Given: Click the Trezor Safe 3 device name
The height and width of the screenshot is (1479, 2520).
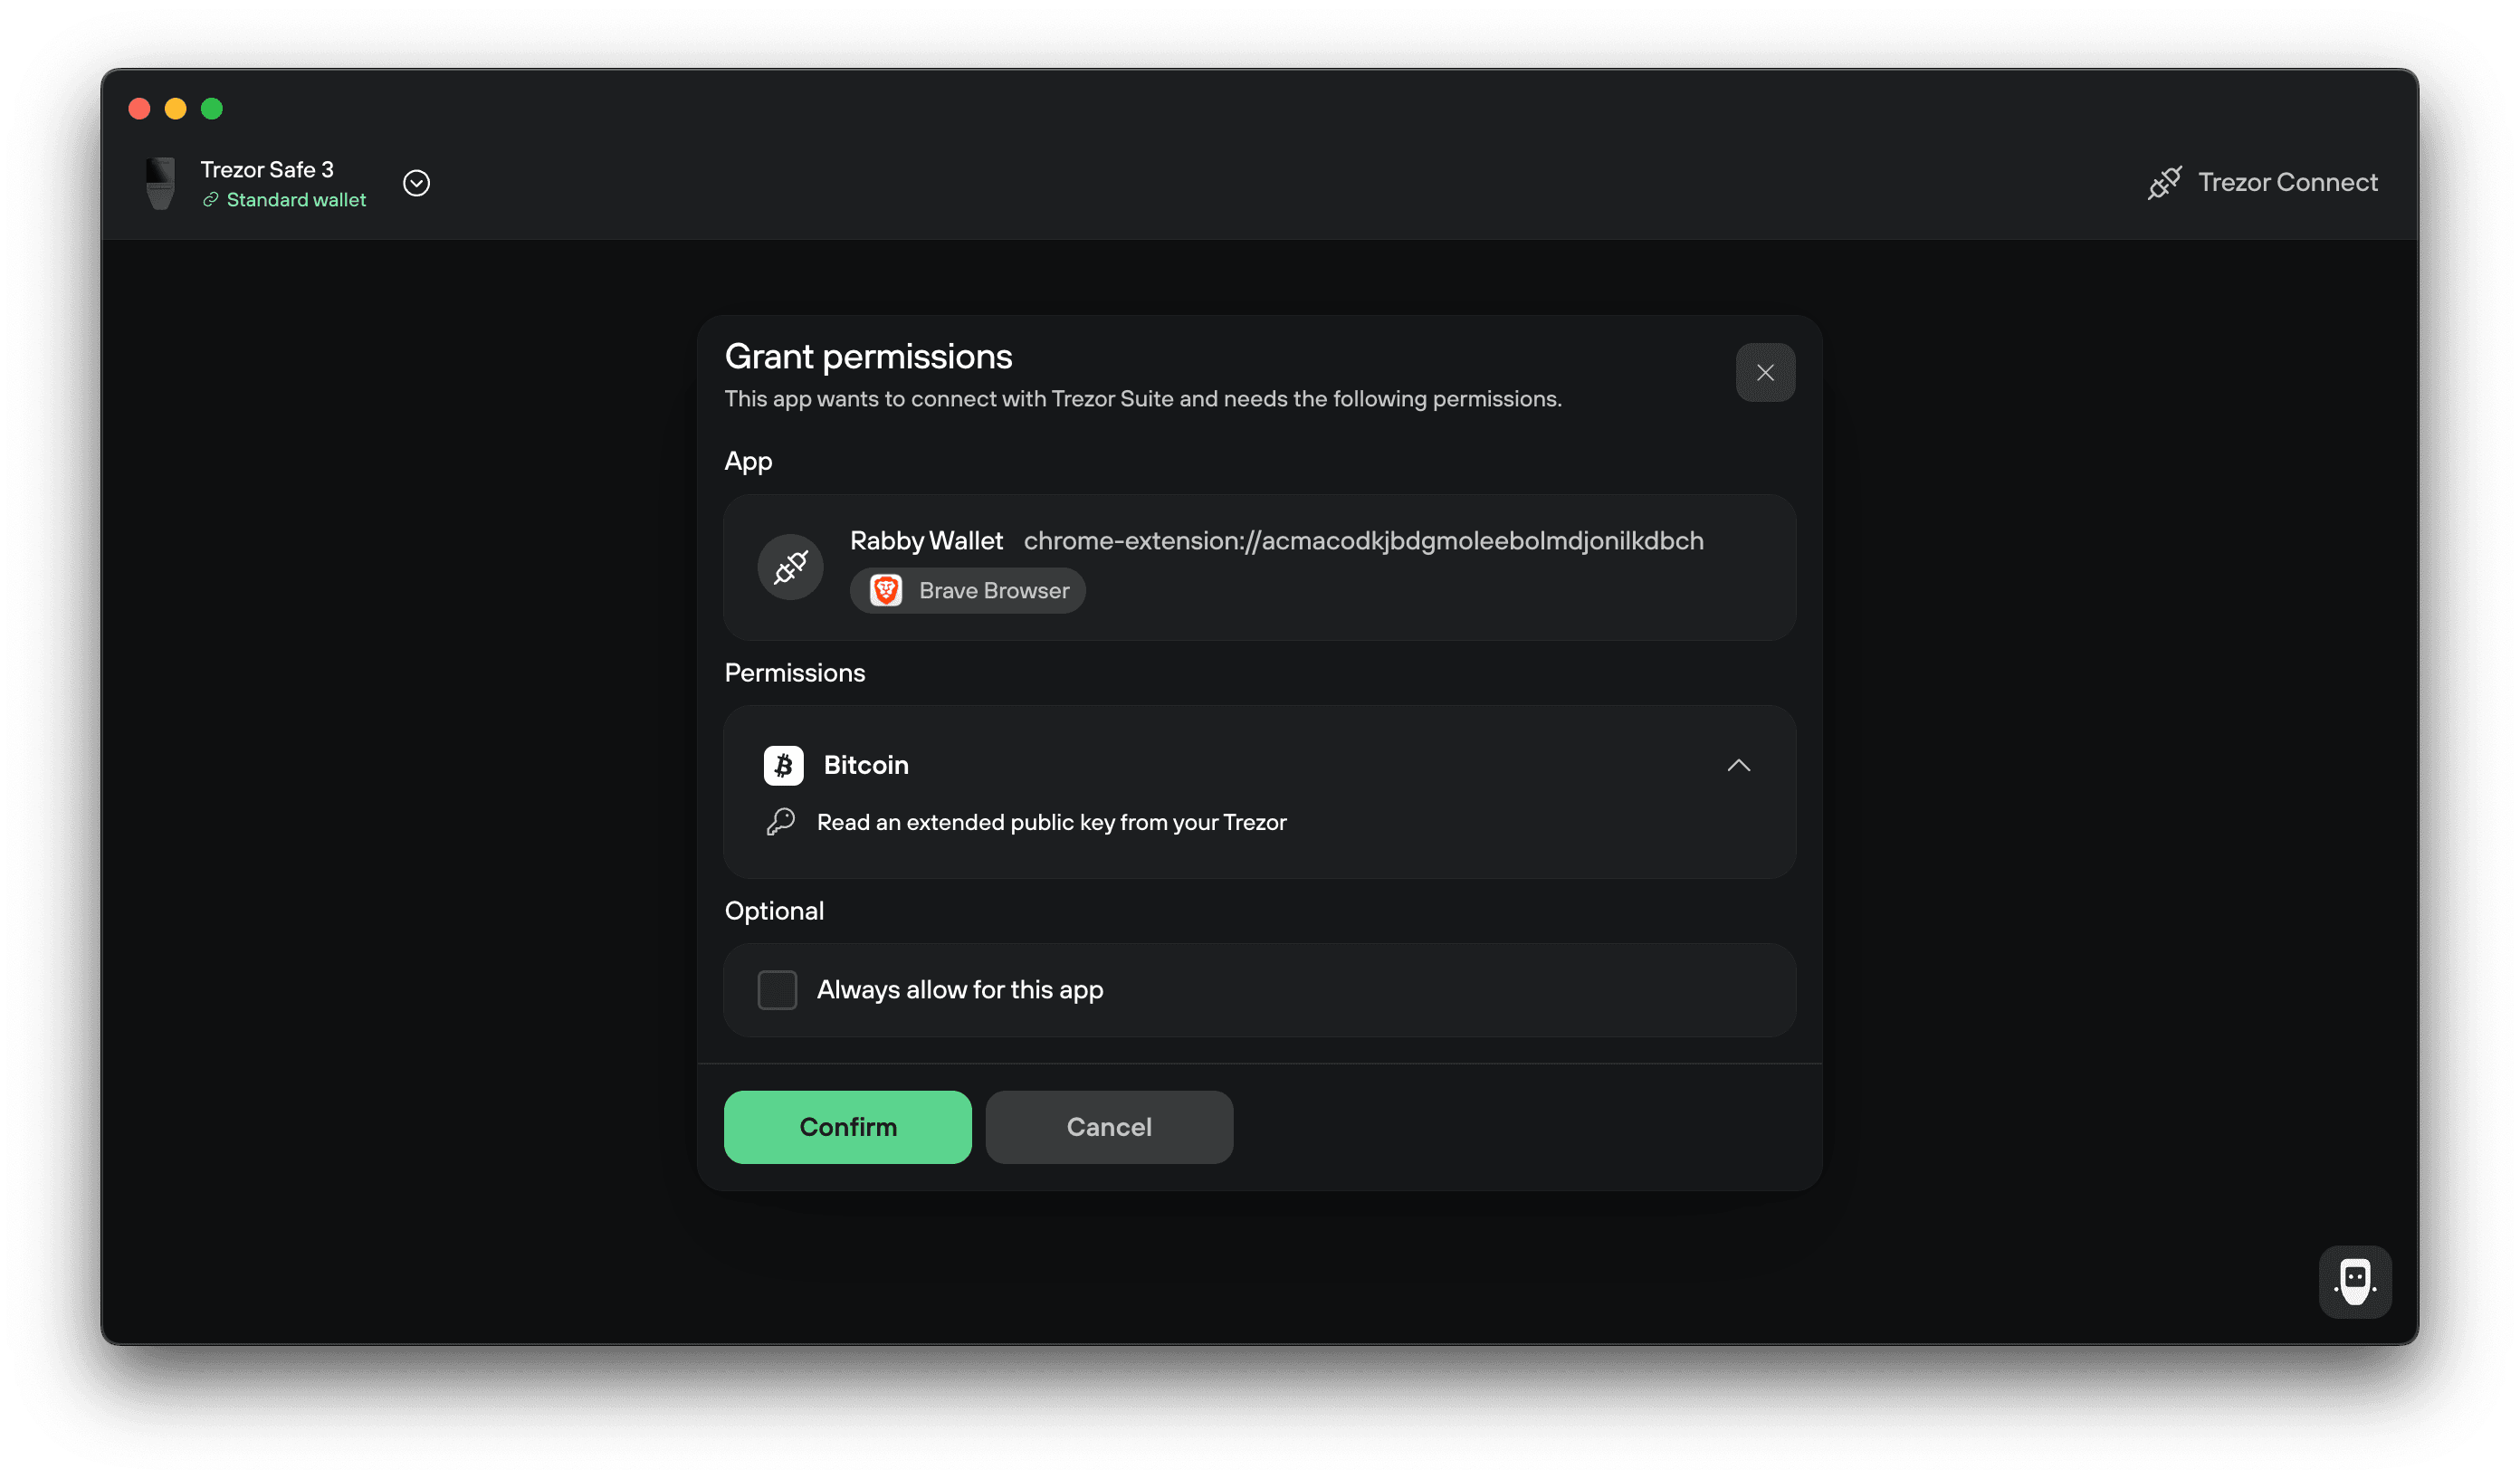Looking at the screenshot, I should [267, 170].
